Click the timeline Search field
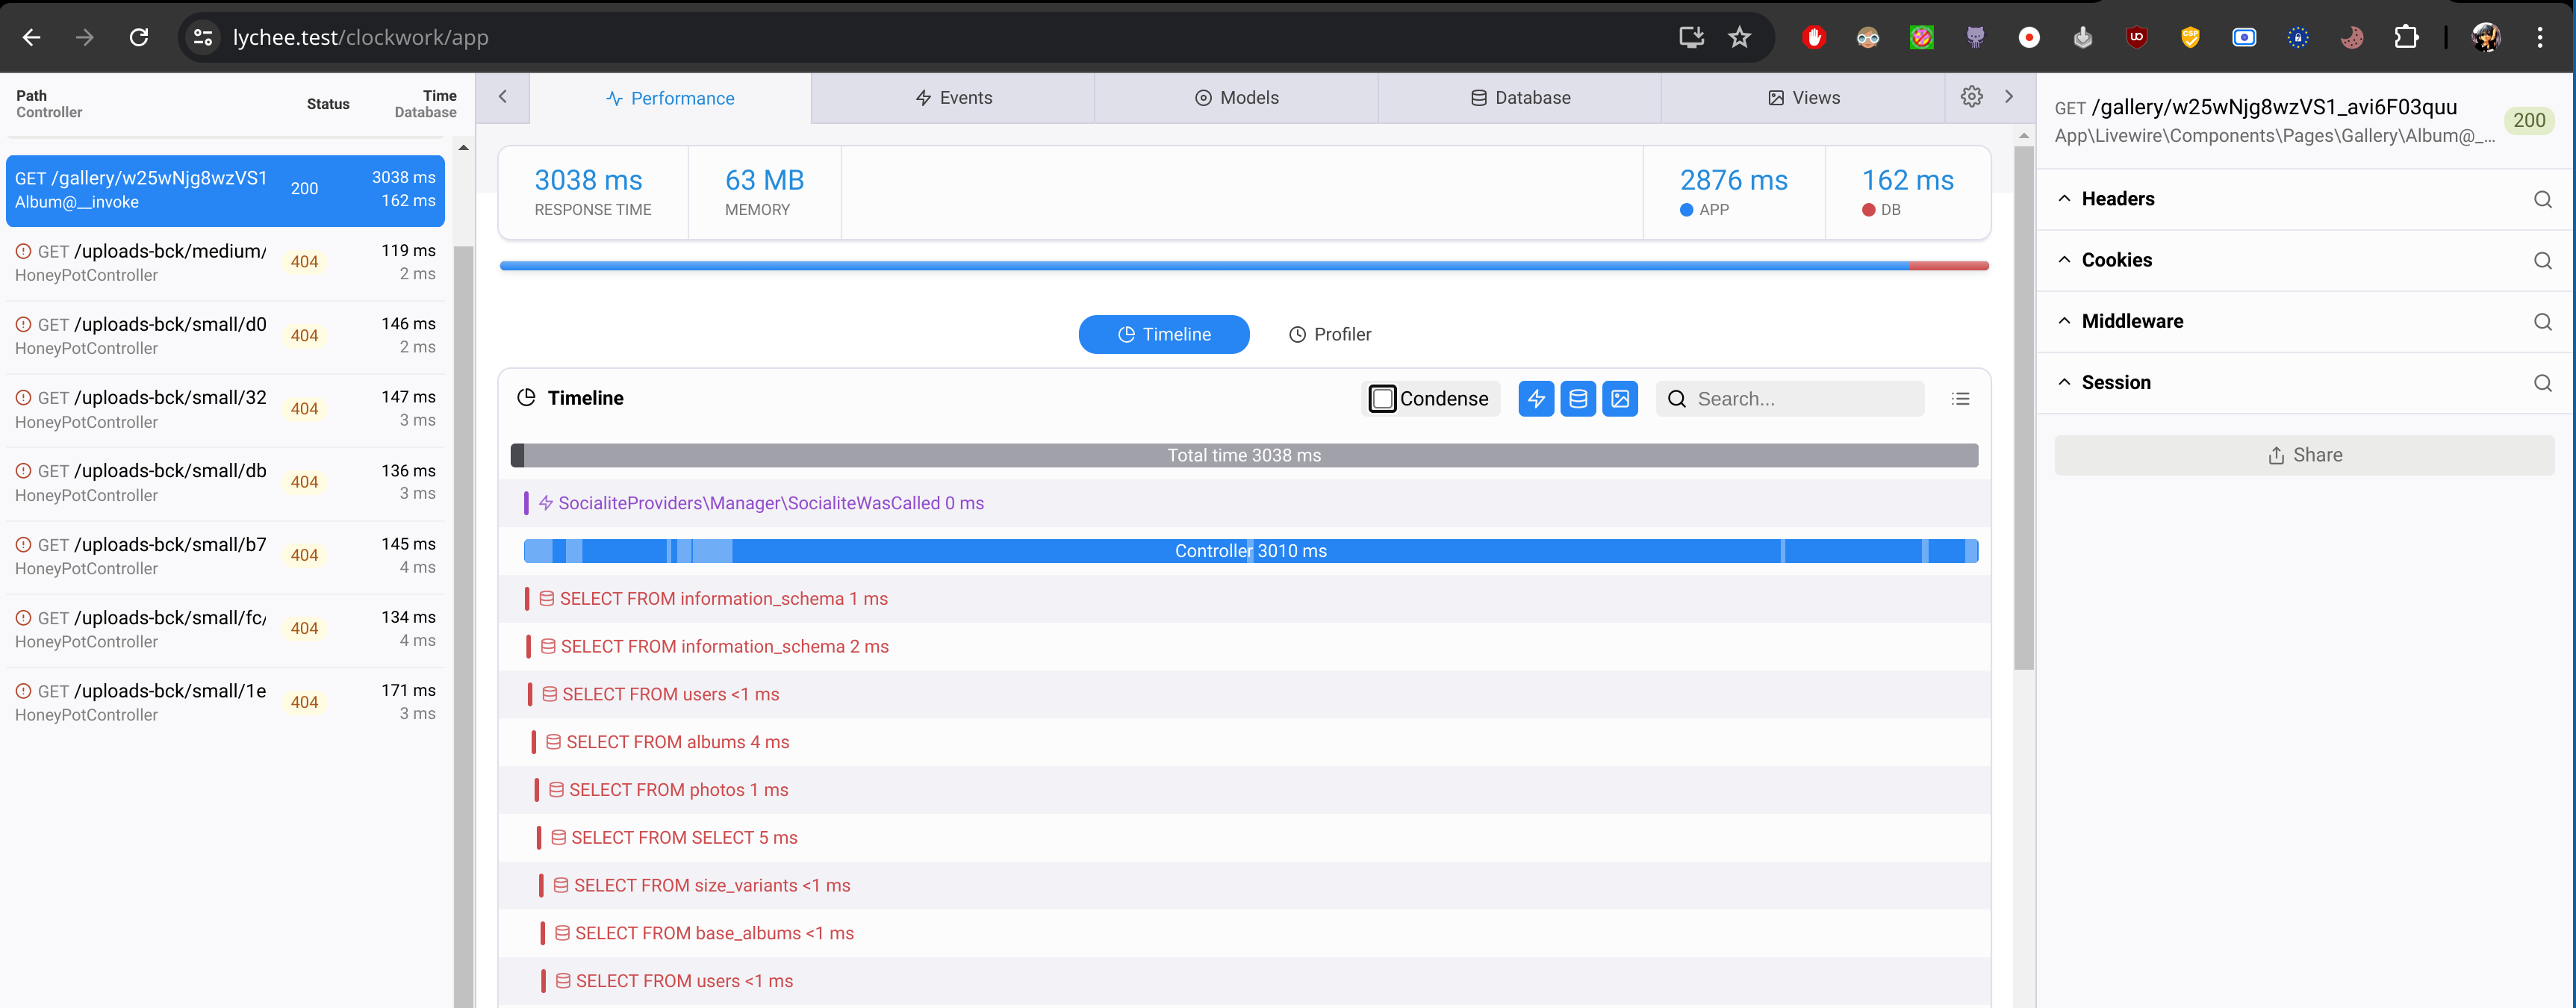The height and width of the screenshot is (1008, 2576). tap(1790, 399)
